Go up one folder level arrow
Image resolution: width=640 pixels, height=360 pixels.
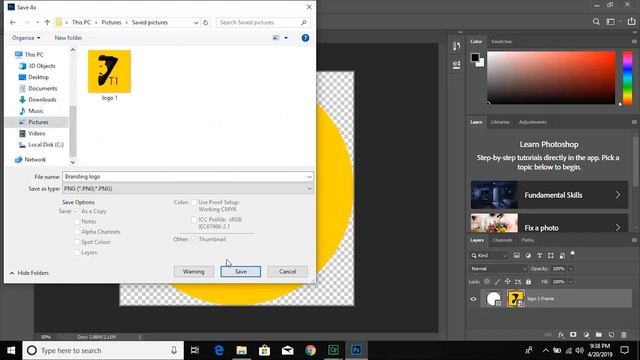tap(47, 22)
